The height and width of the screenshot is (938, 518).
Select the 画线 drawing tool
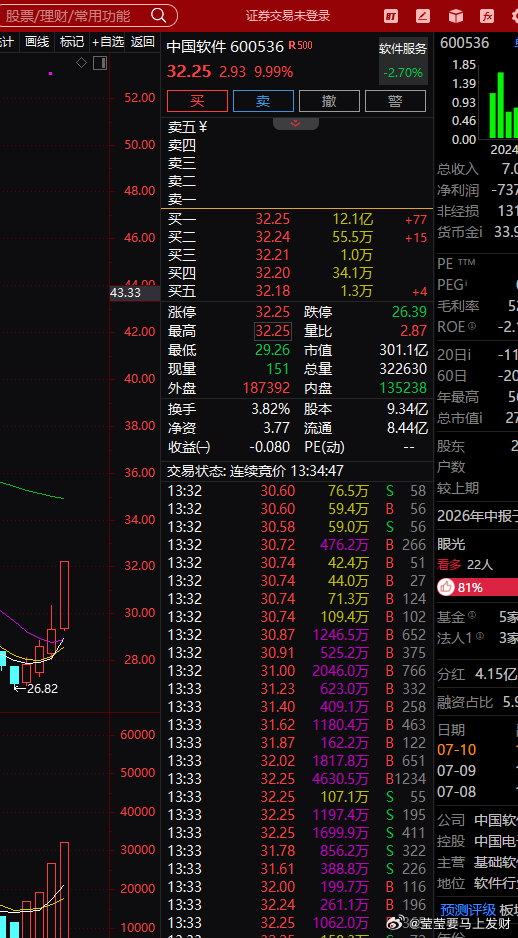coord(36,42)
